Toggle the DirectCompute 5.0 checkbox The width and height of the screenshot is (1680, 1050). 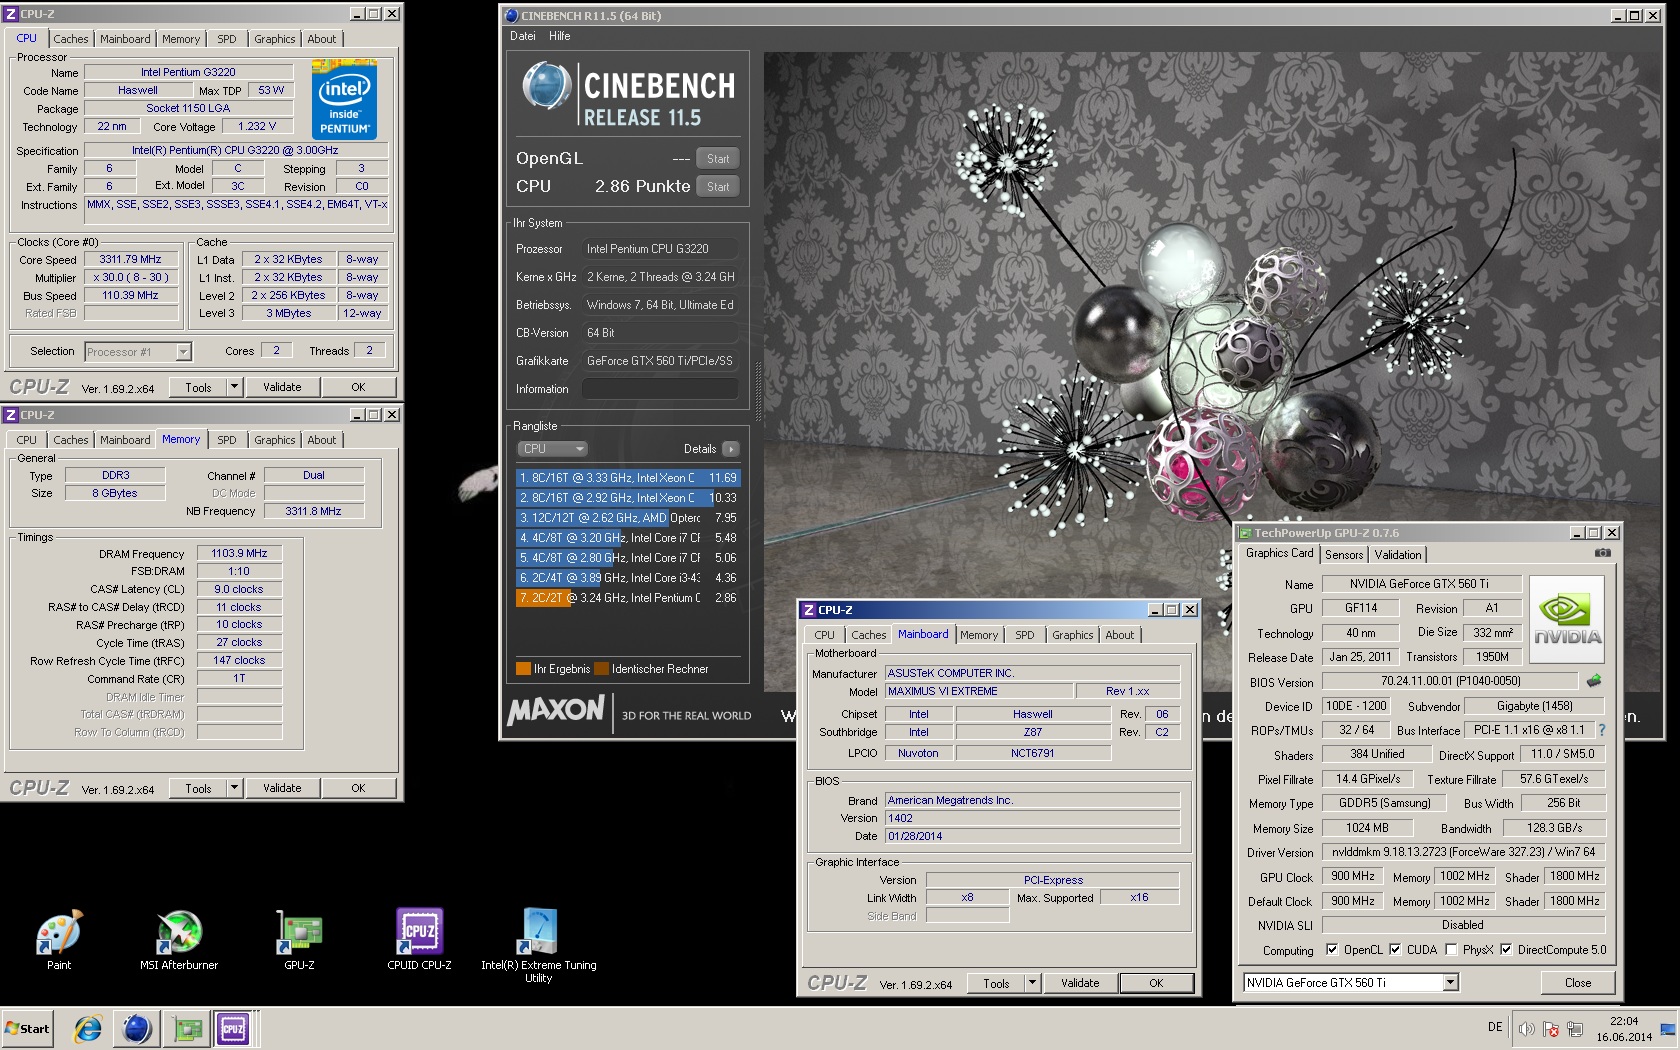click(1506, 950)
